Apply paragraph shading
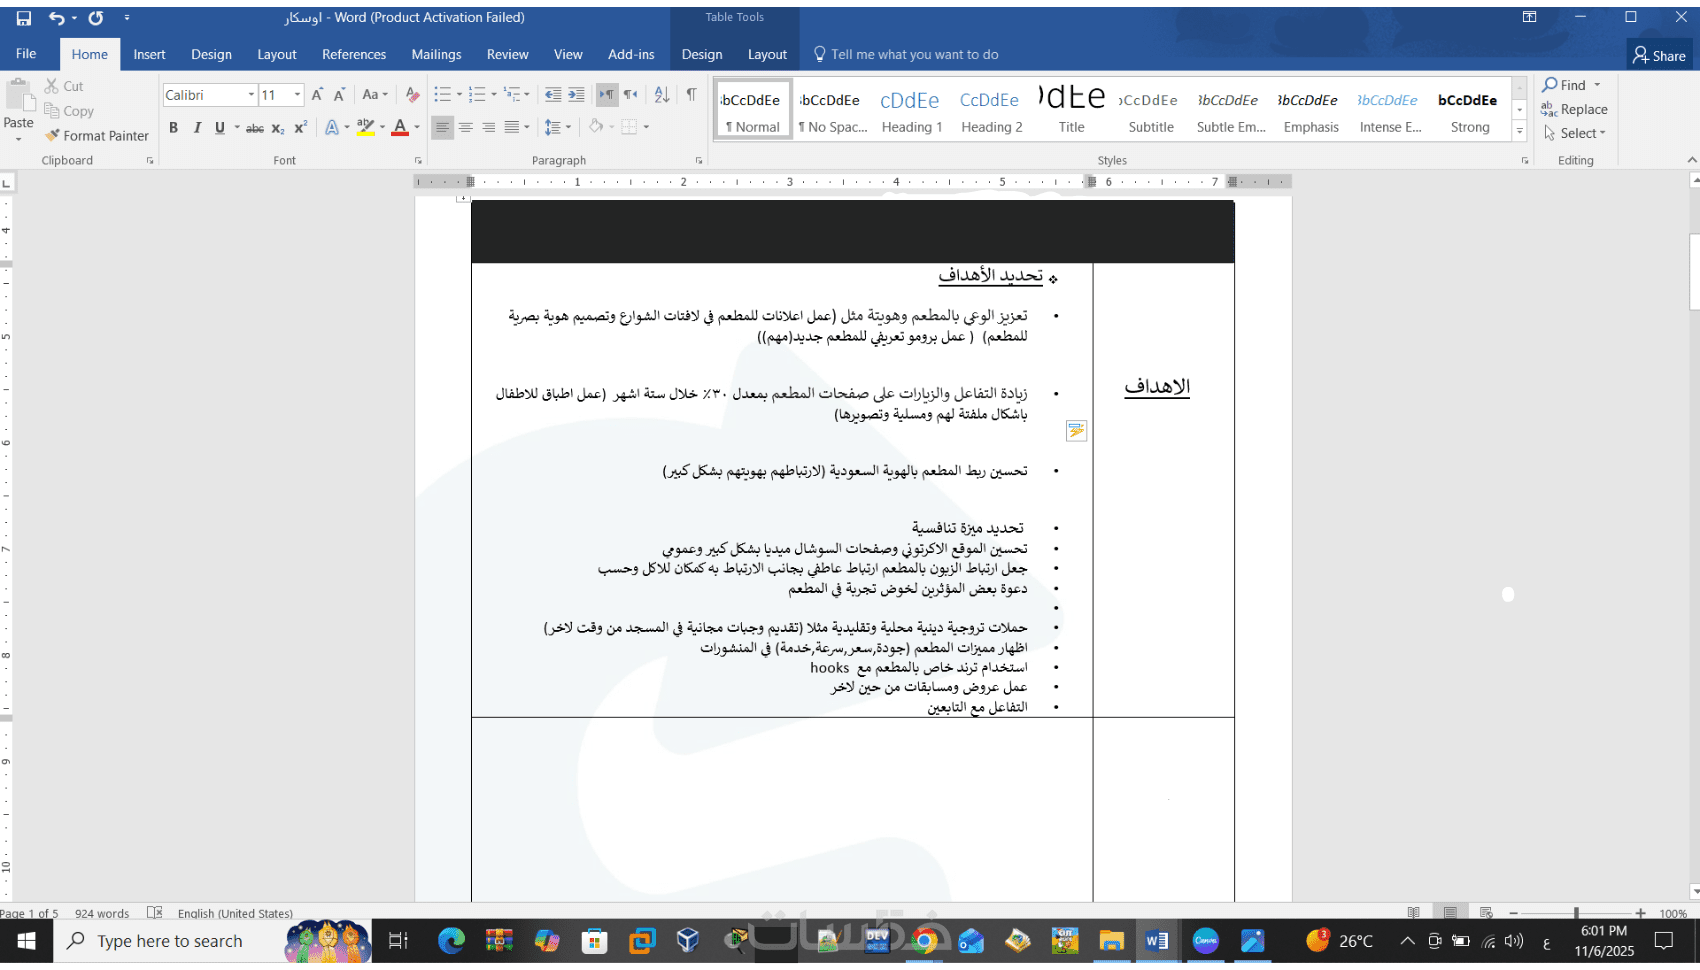Viewport: 1700px width, 970px height. (596, 127)
